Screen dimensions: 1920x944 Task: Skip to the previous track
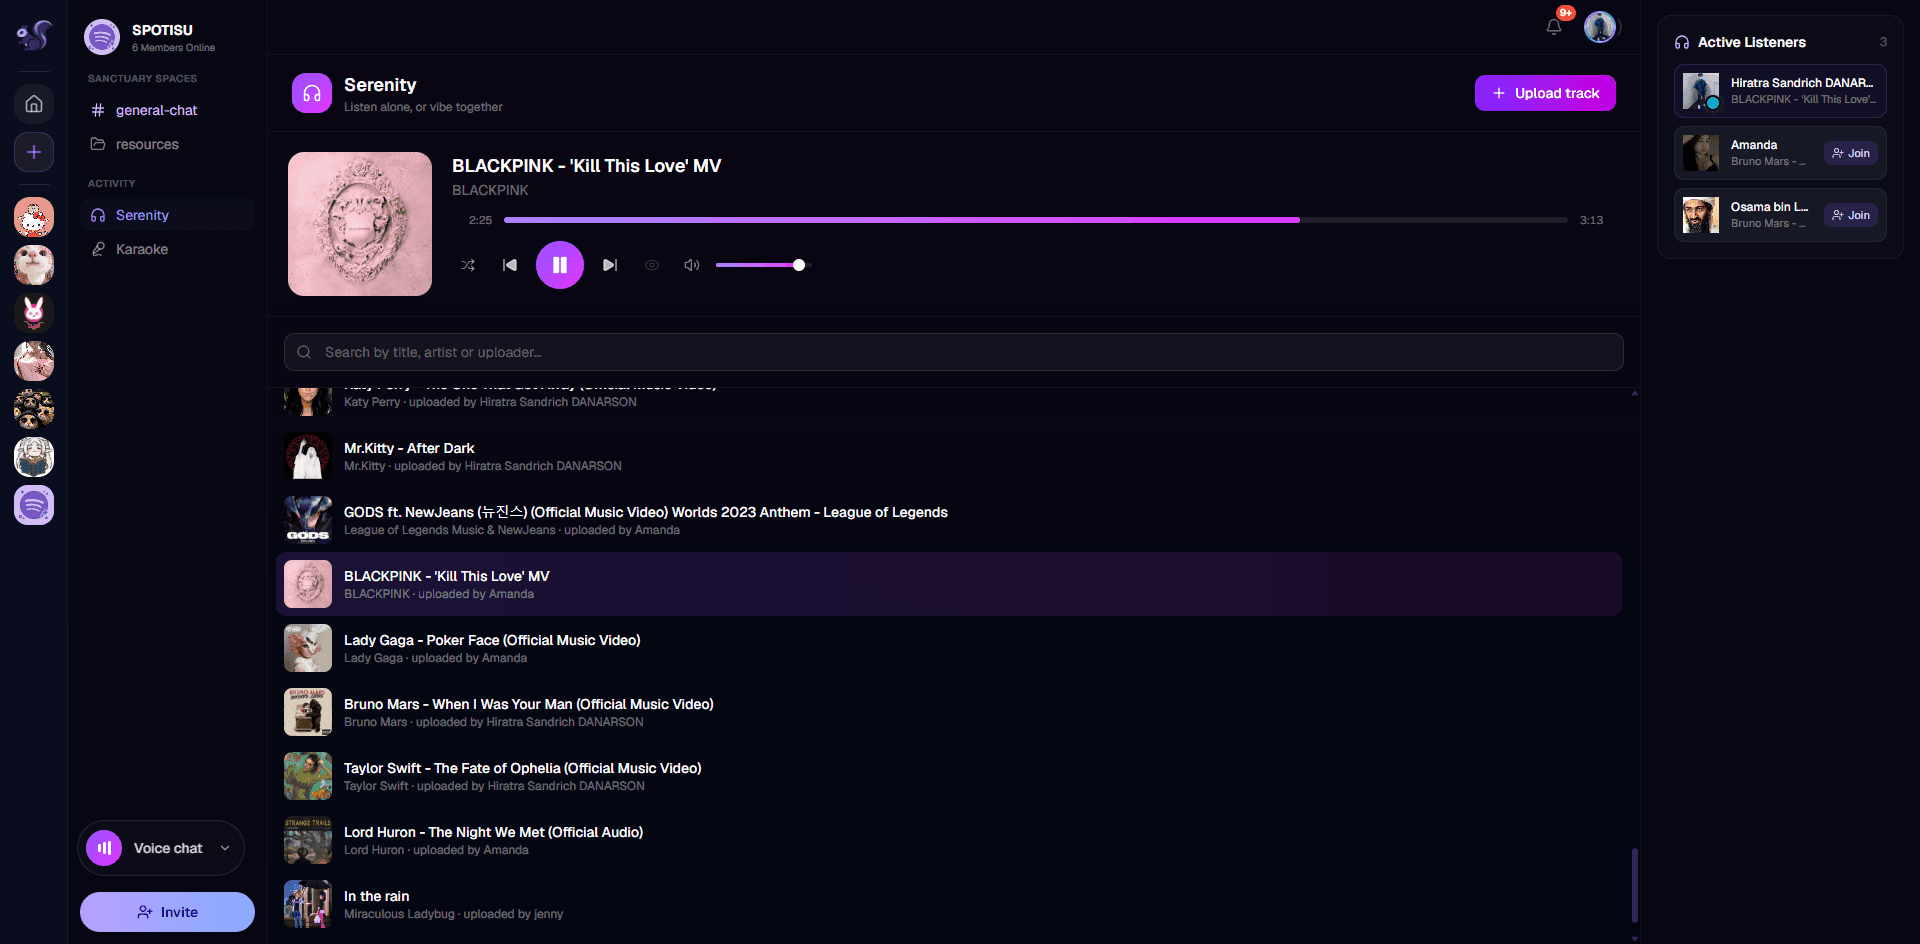[x=510, y=265]
